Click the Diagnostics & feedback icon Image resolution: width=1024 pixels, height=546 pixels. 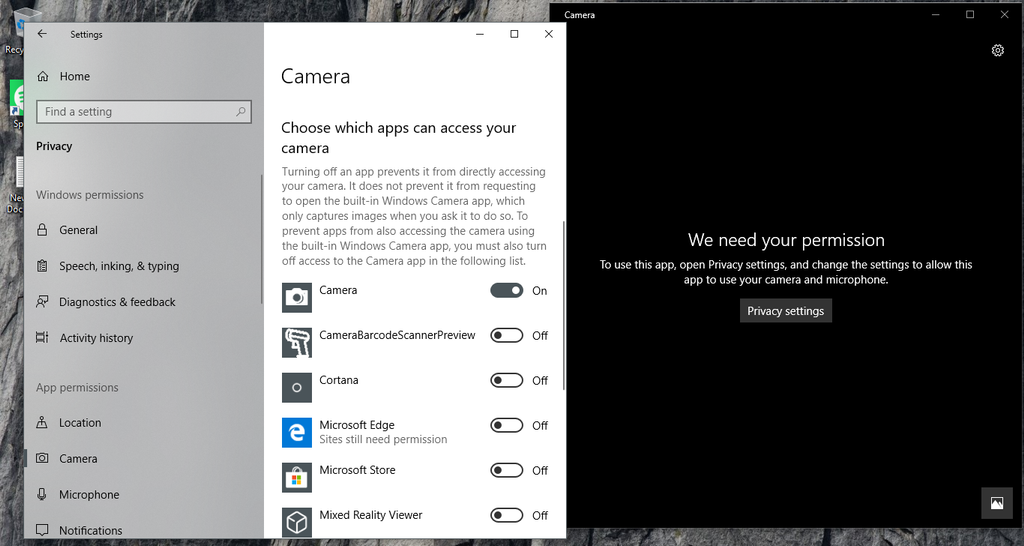tap(42, 302)
